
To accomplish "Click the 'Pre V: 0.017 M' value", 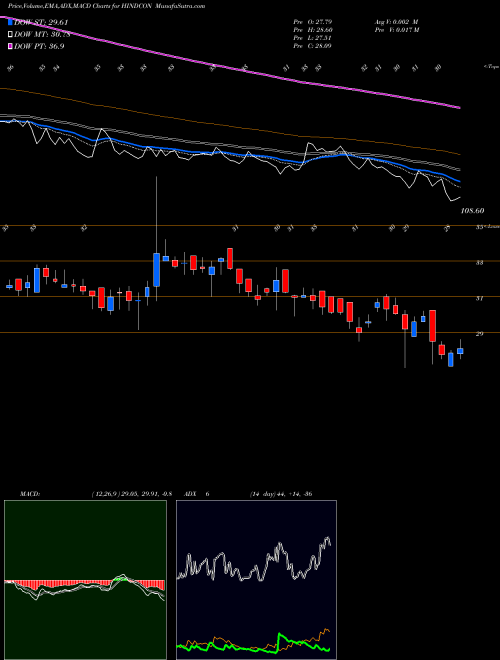I will (396, 30).
